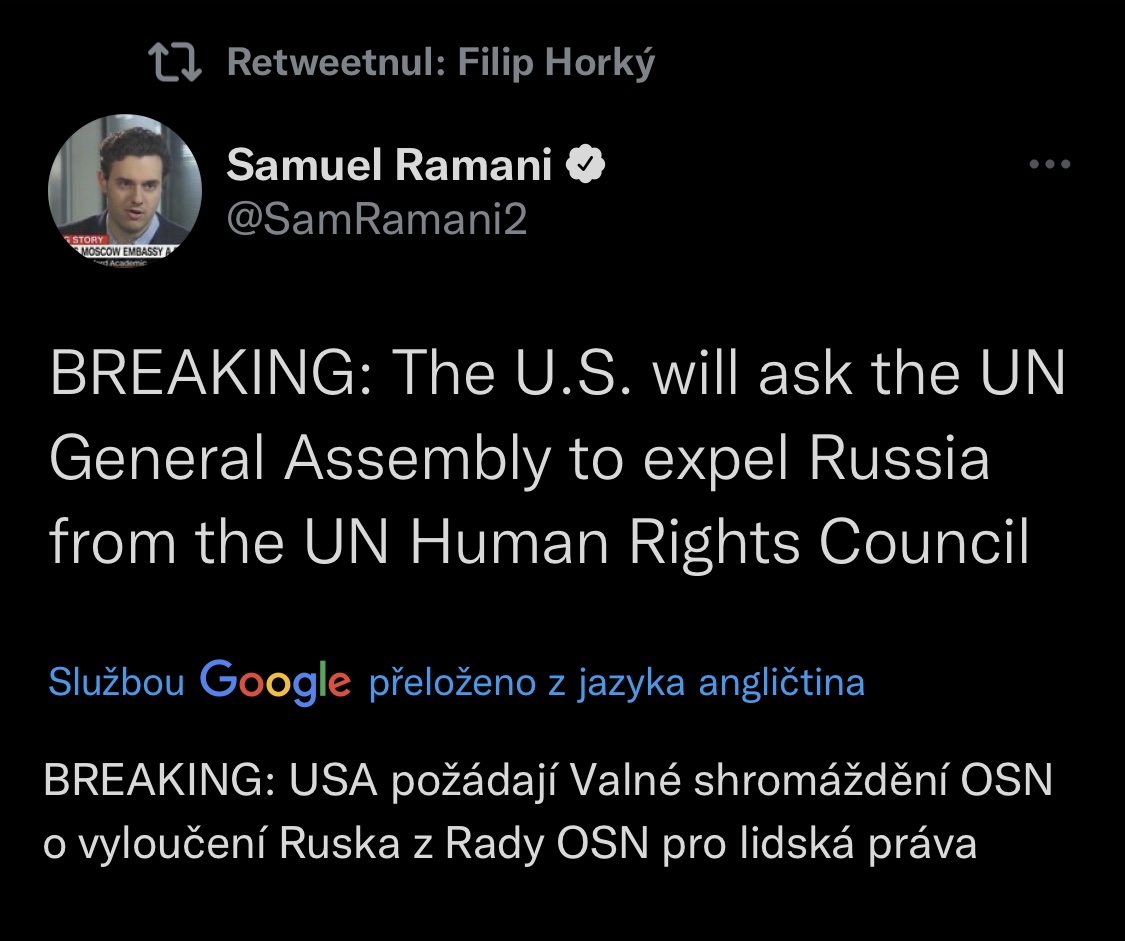Click the English line "General Assembly to expel Russia"
The width and height of the screenshot is (1125, 941).
(x=519, y=459)
